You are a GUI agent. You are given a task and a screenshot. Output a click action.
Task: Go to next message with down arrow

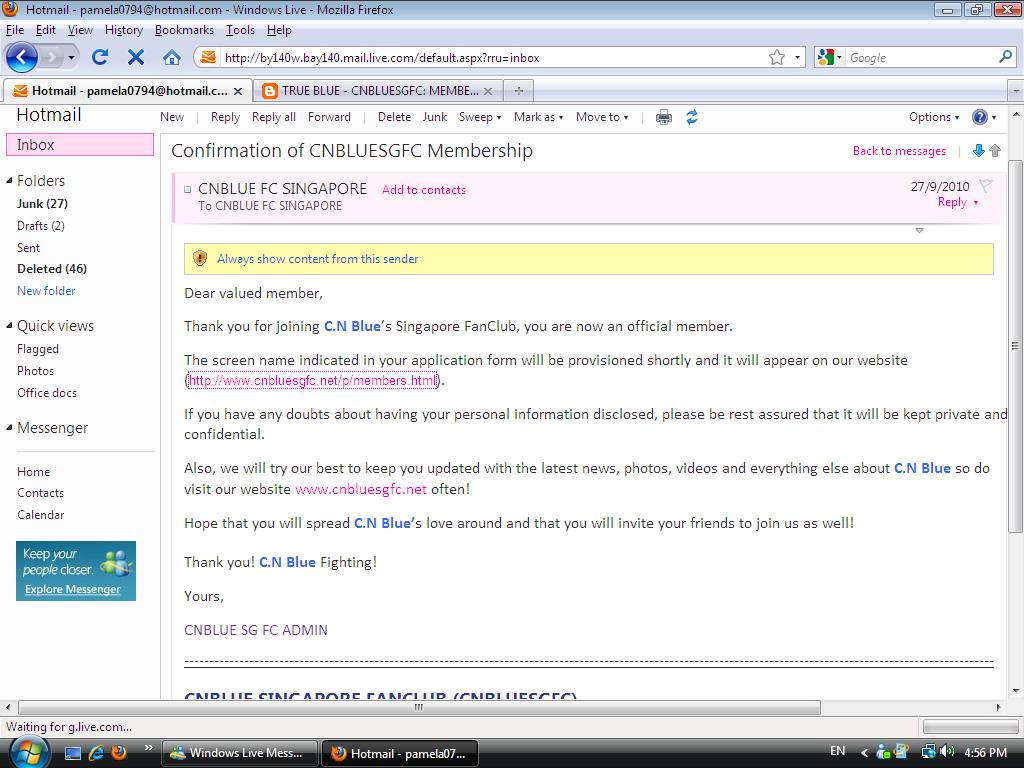tap(978, 151)
